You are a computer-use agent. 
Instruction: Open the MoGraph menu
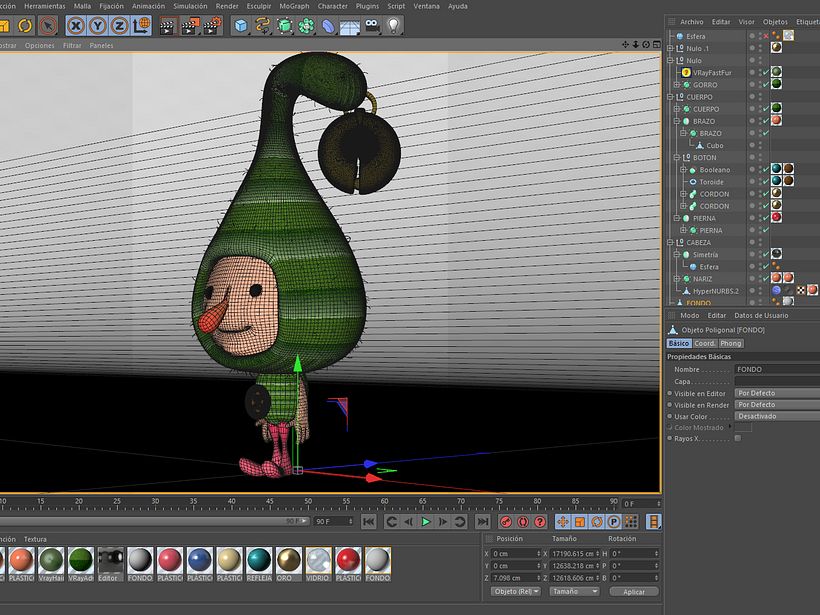pyautogui.click(x=294, y=6)
